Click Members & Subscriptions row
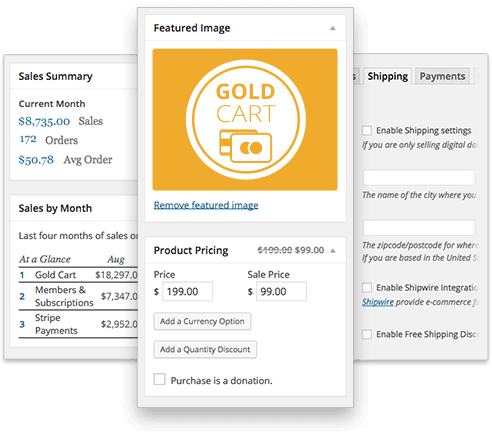This screenshot has width=492, height=435. (x=78, y=296)
